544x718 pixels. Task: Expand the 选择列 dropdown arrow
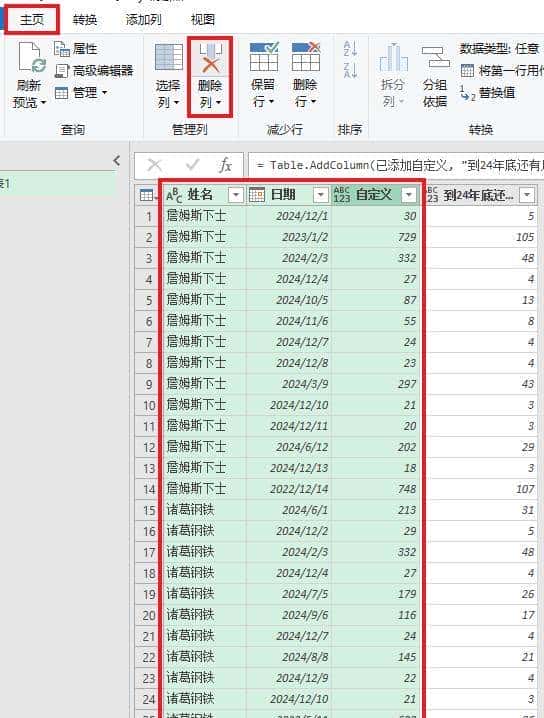176,103
